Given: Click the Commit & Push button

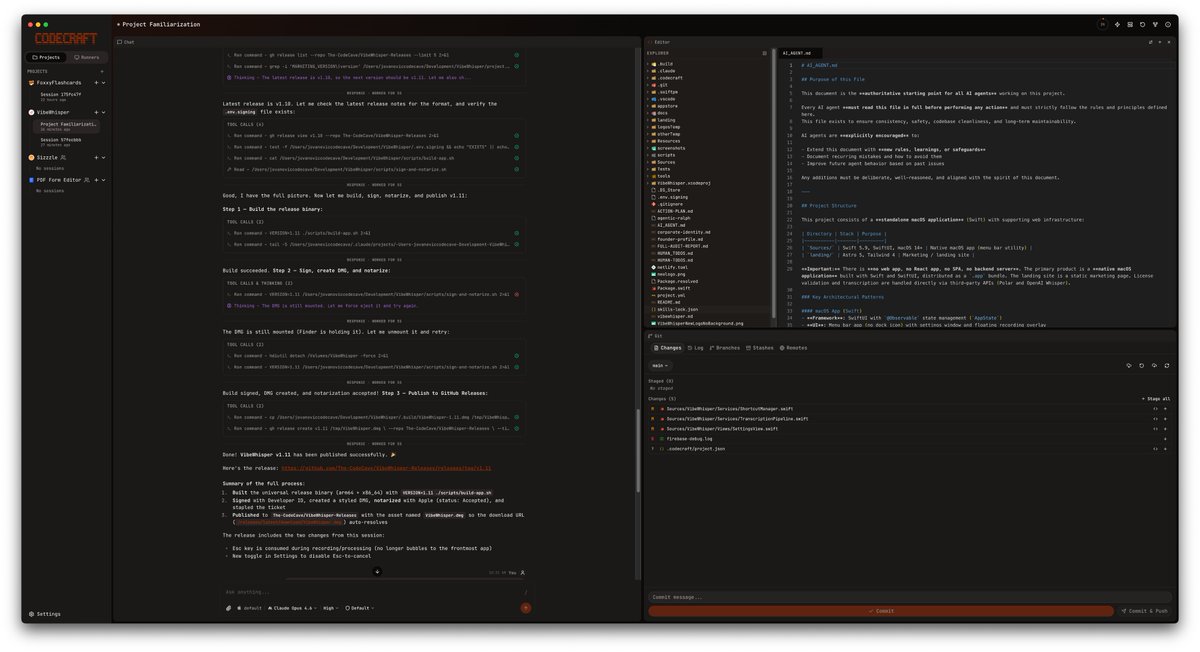Looking at the screenshot, I should (x=1145, y=610).
